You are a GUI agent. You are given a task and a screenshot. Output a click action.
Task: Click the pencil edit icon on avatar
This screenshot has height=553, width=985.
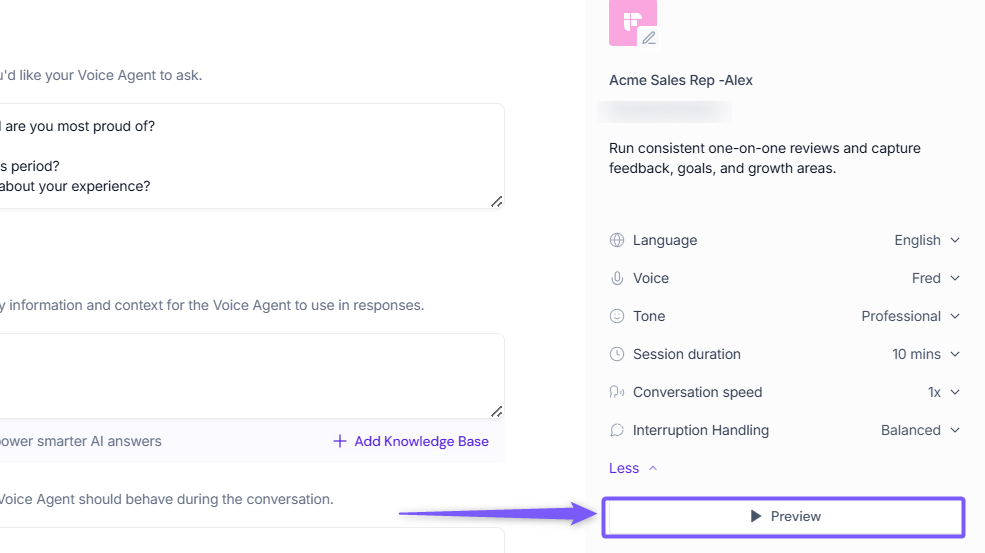[x=649, y=38]
